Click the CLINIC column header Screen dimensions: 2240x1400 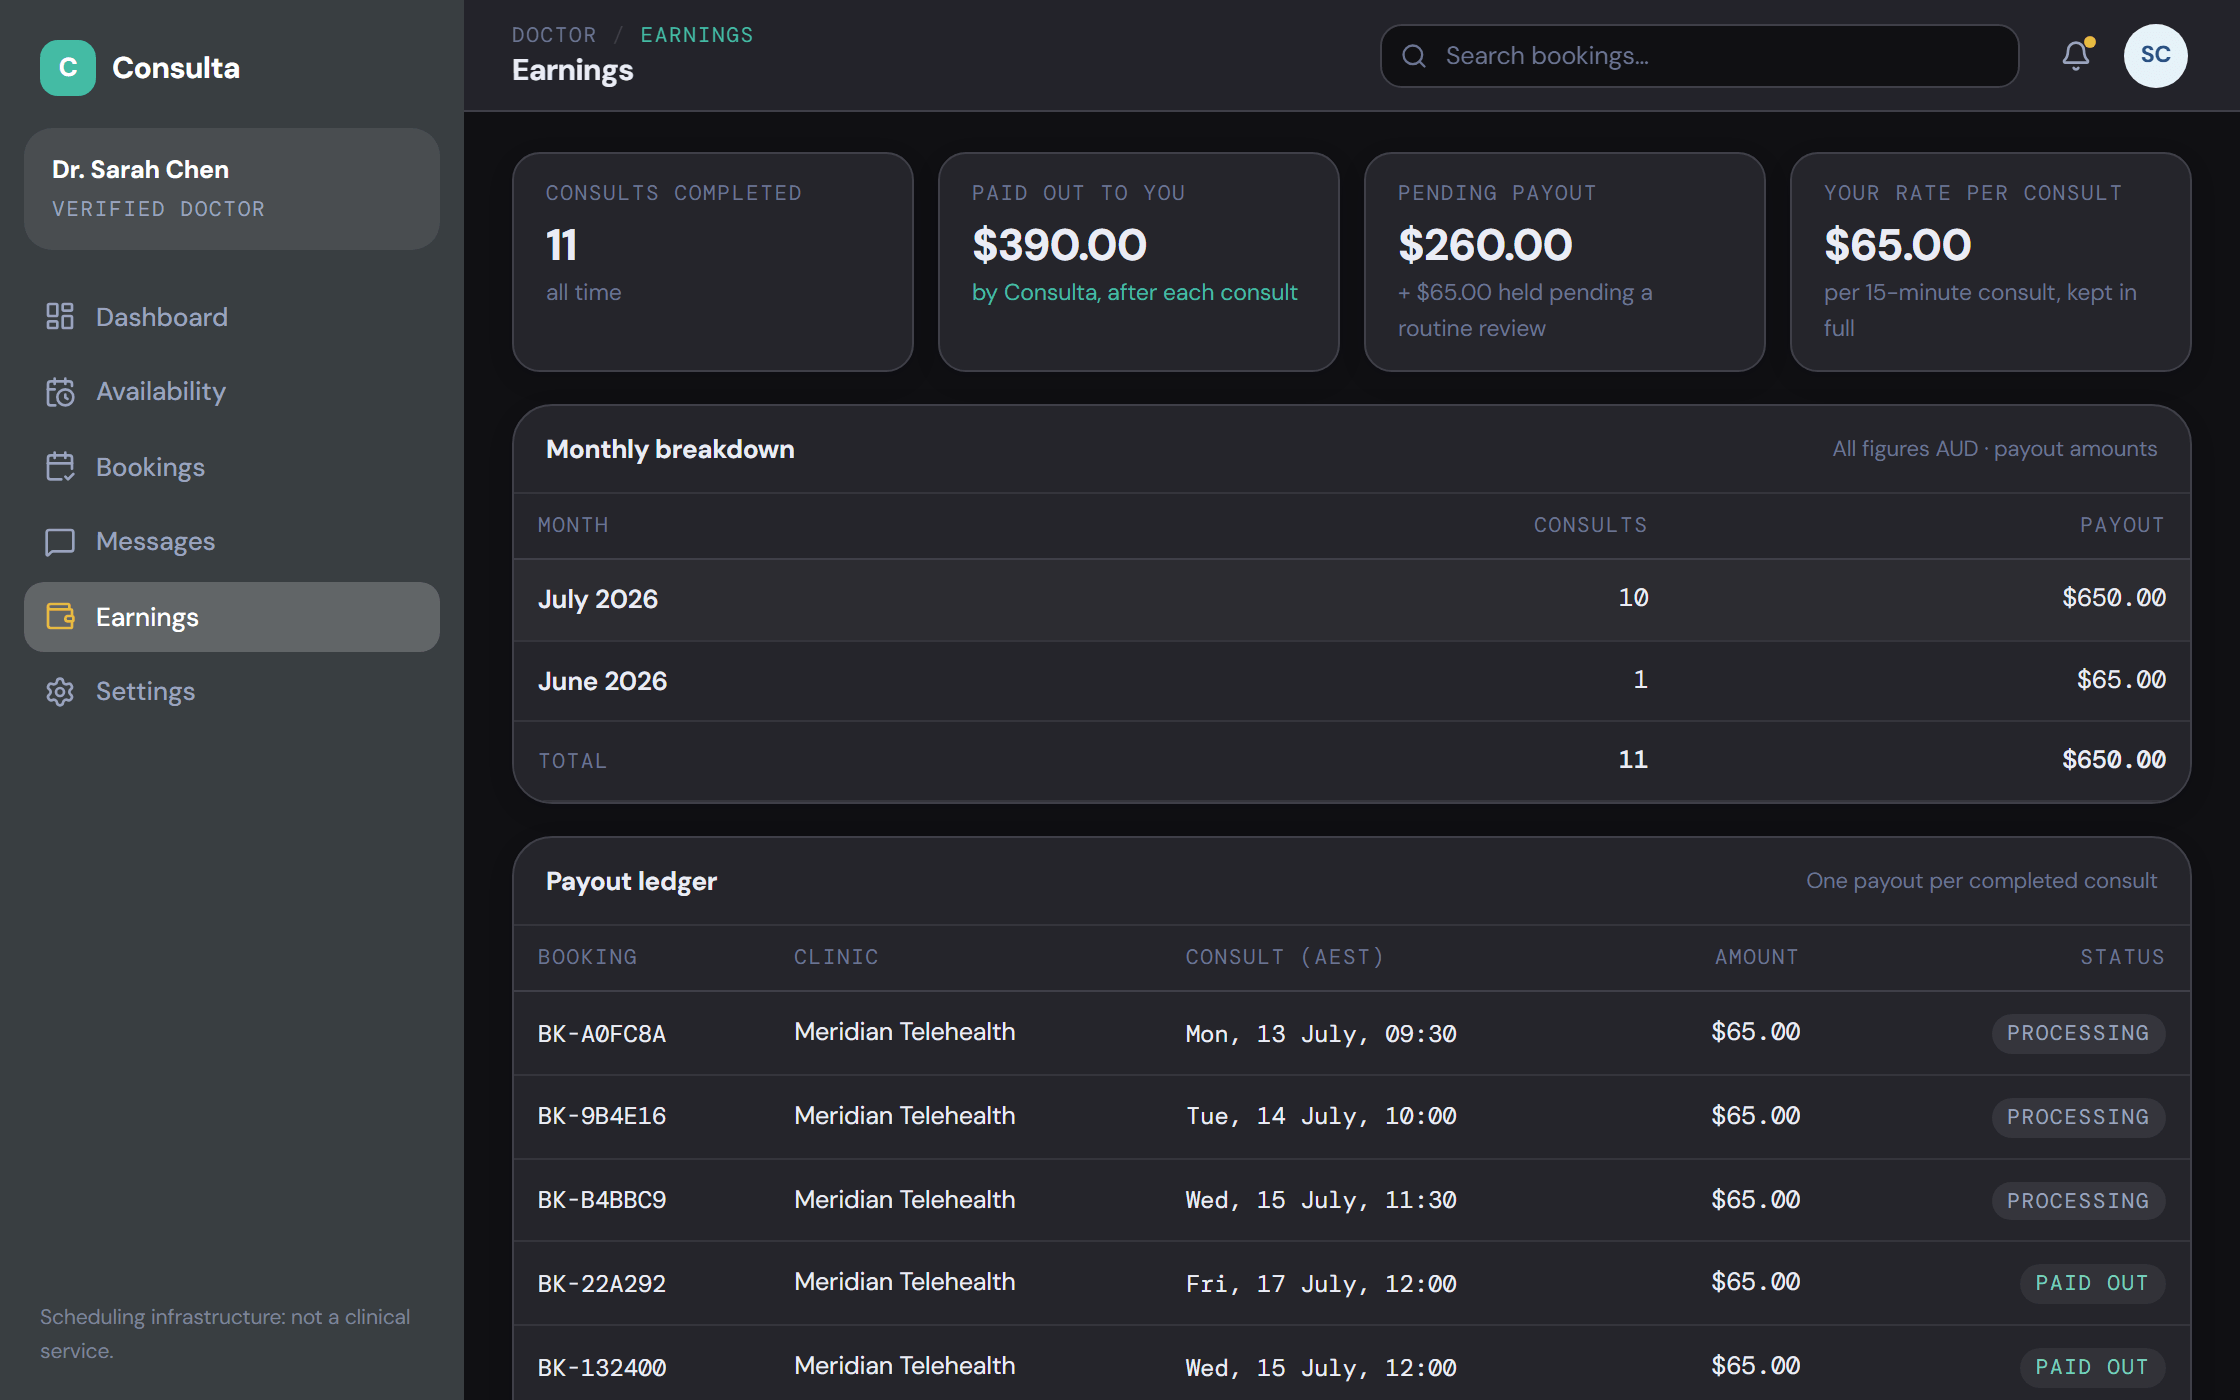click(836, 957)
